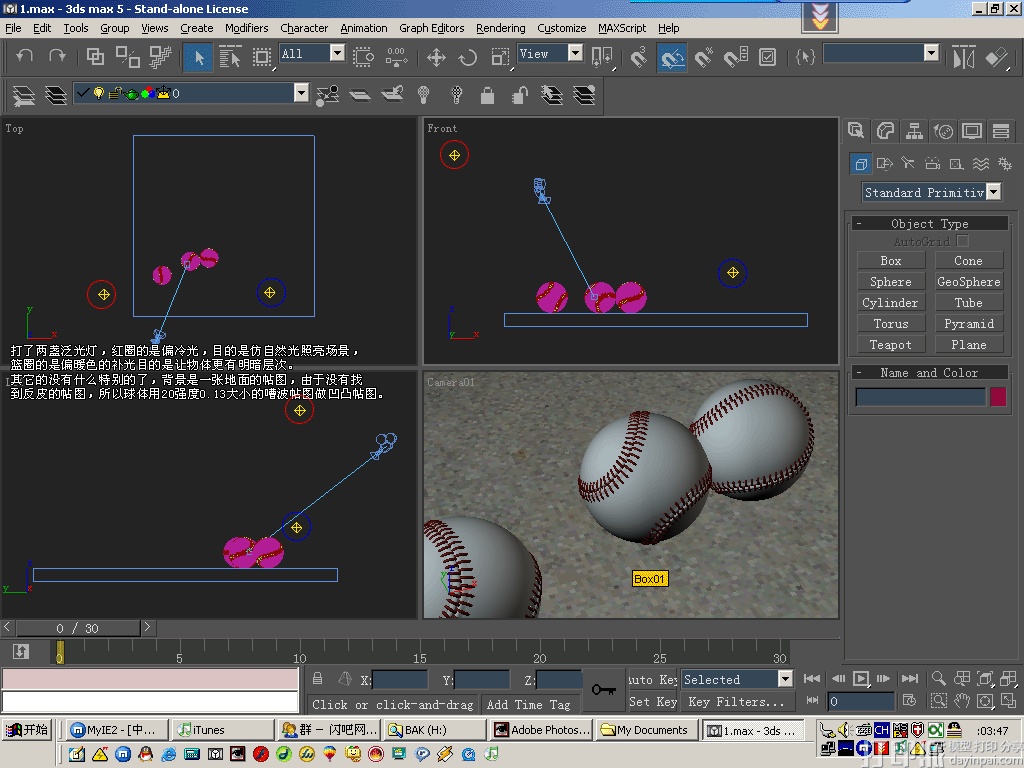Open the Graph Editors menu
The height and width of the screenshot is (768, 1024).
[x=432, y=28]
